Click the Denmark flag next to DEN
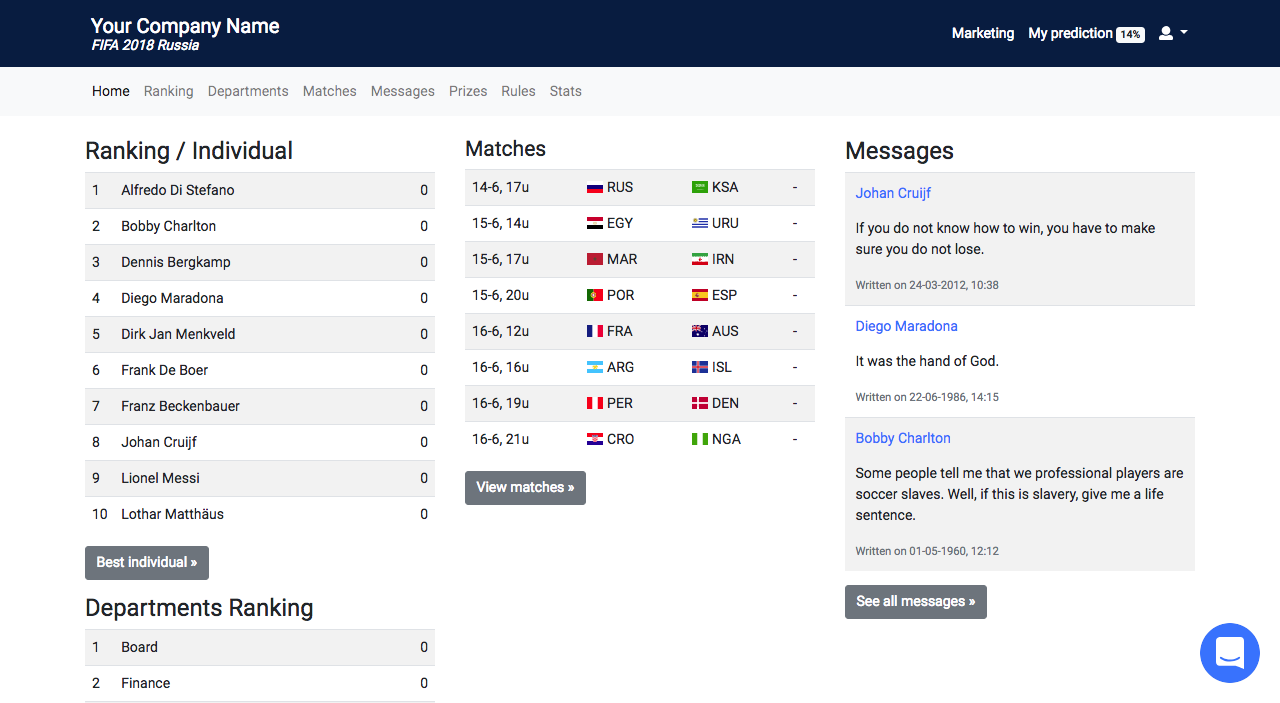 pyautogui.click(x=700, y=404)
